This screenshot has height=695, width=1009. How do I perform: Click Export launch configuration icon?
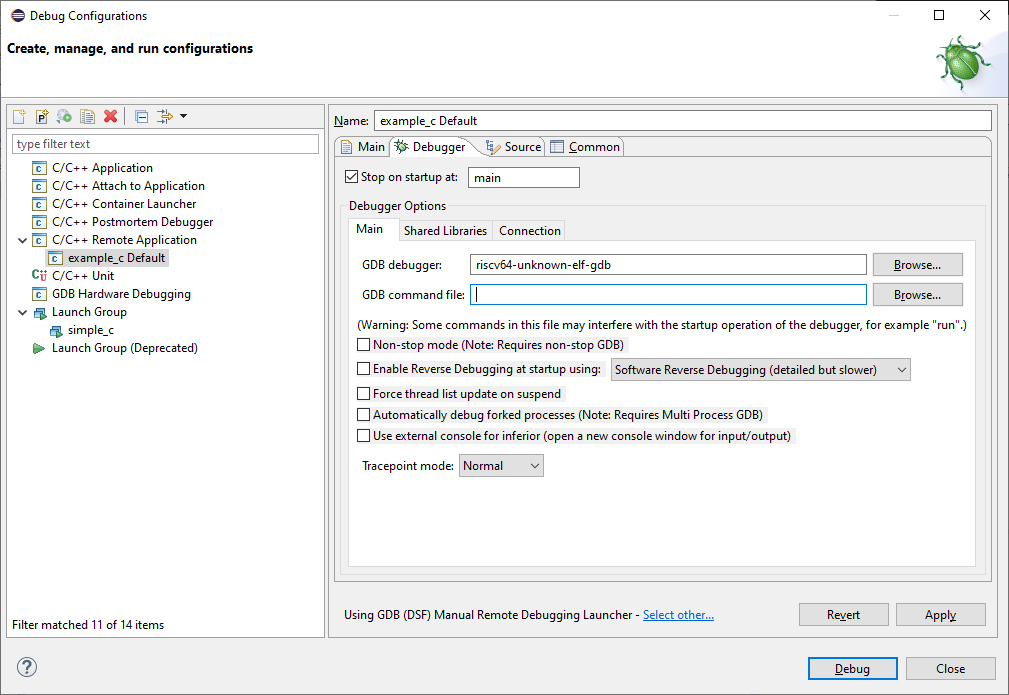click(64, 117)
